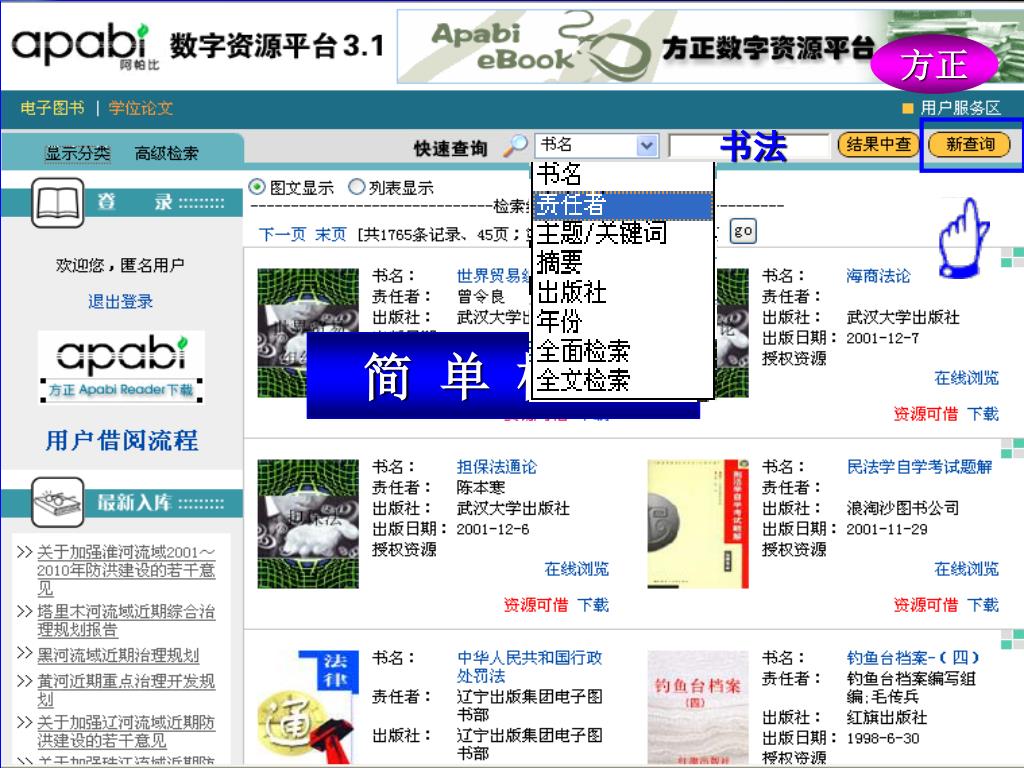
Task: Choose 摘要 option in dropdown list
Action: pos(623,263)
